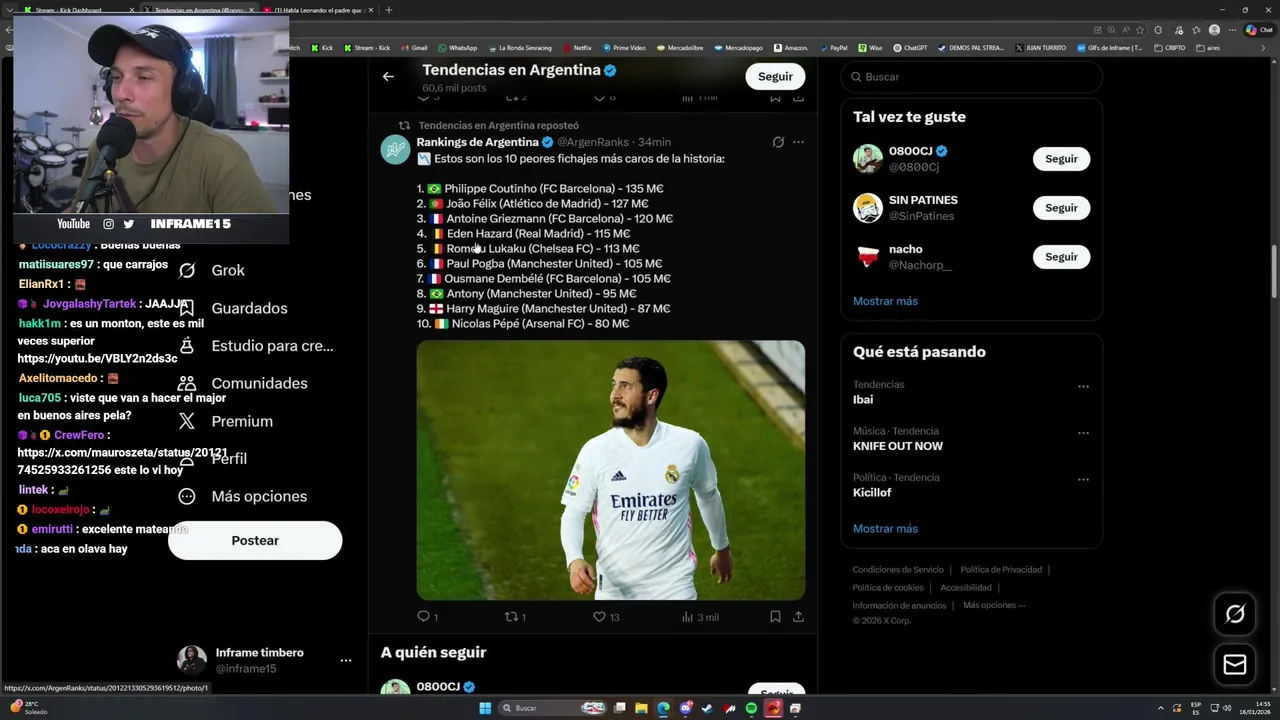Image resolution: width=1280 pixels, height=720 pixels.
Task: Open the Política de Privacidad link
Action: point(1001,570)
